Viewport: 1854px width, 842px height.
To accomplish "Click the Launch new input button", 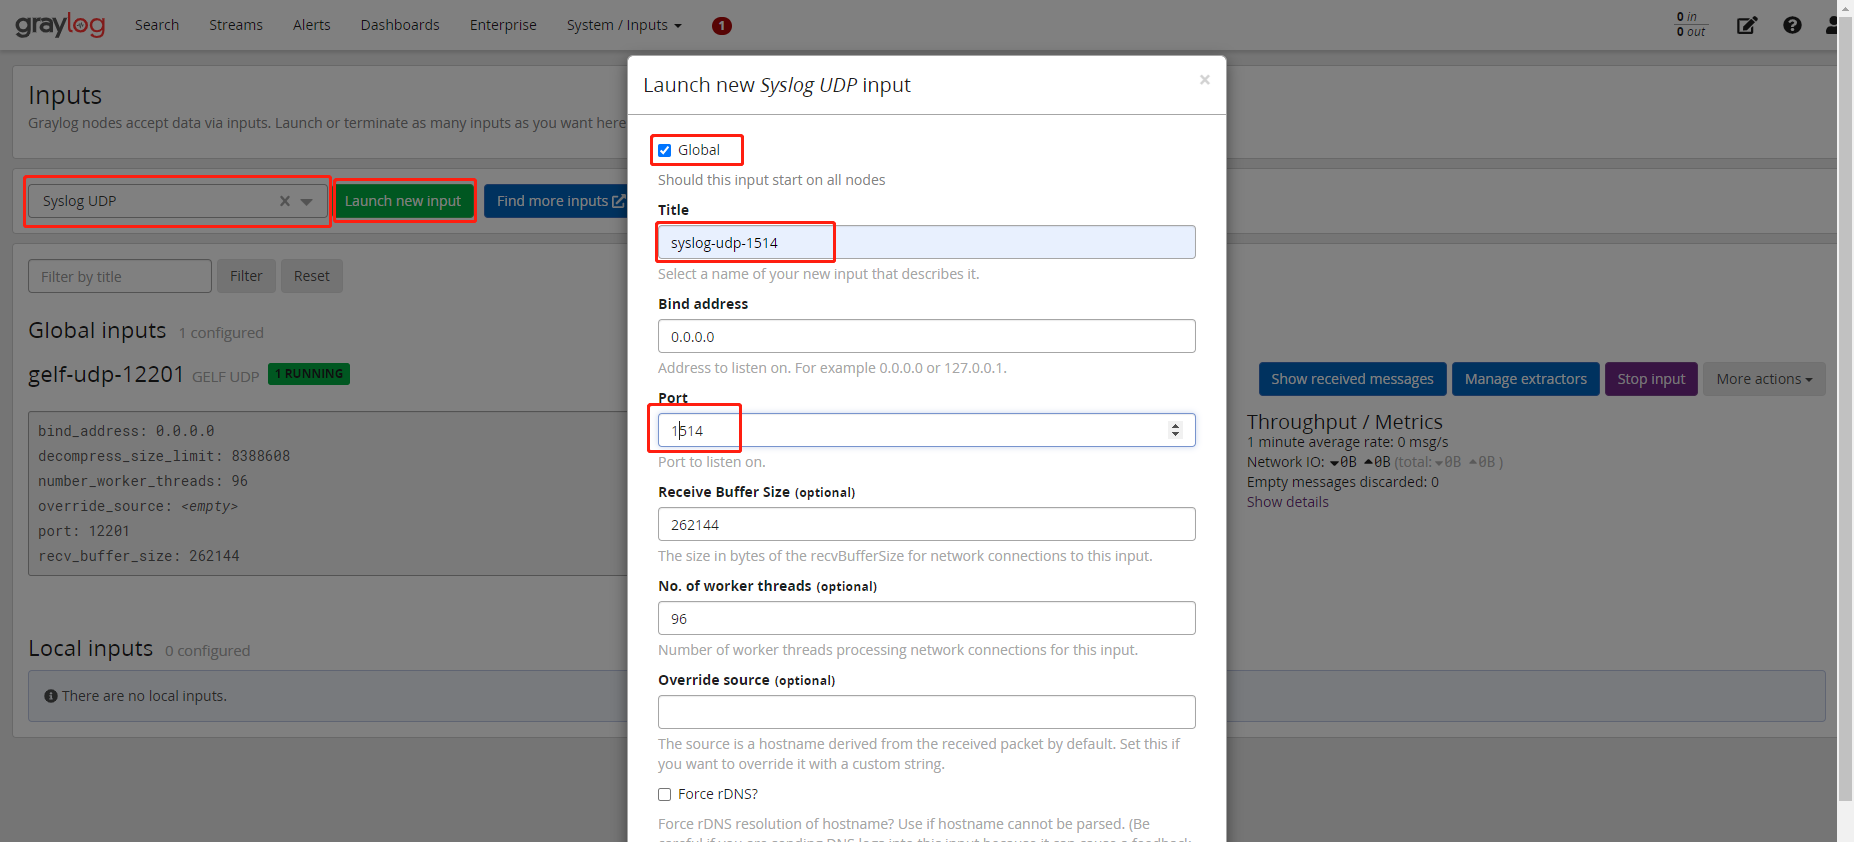I will click(x=403, y=201).
